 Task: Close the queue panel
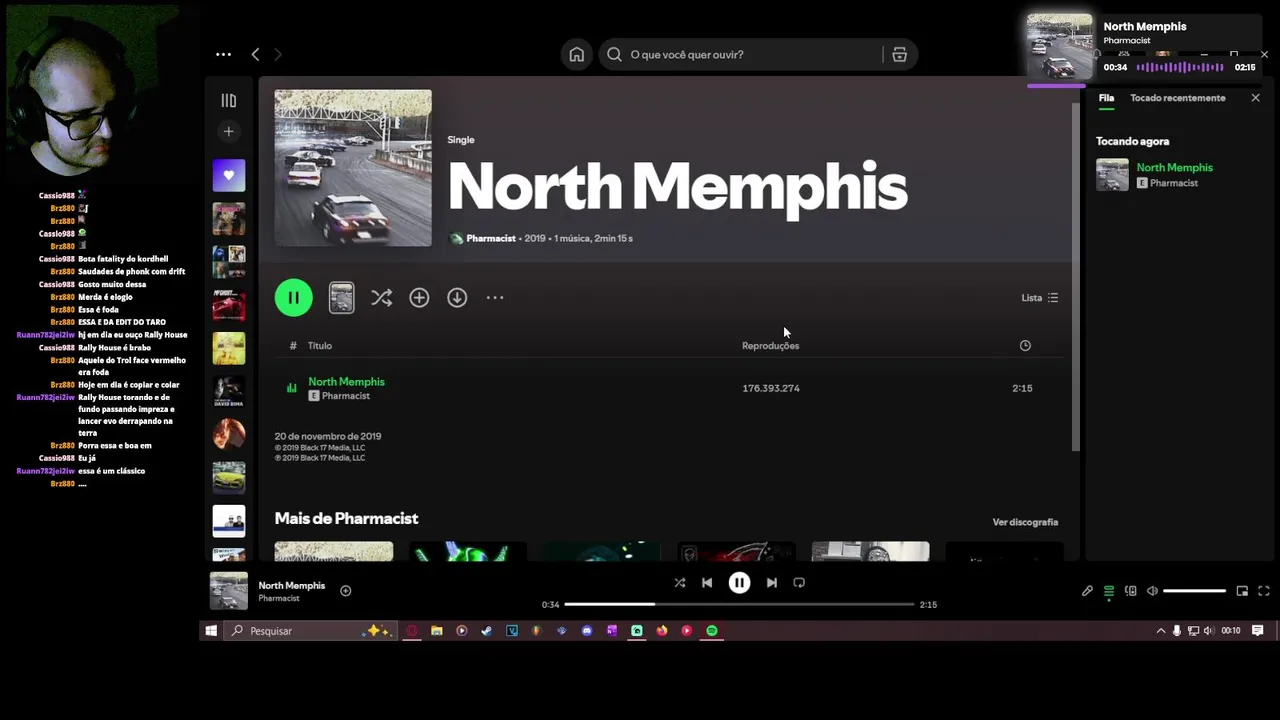1255,98
